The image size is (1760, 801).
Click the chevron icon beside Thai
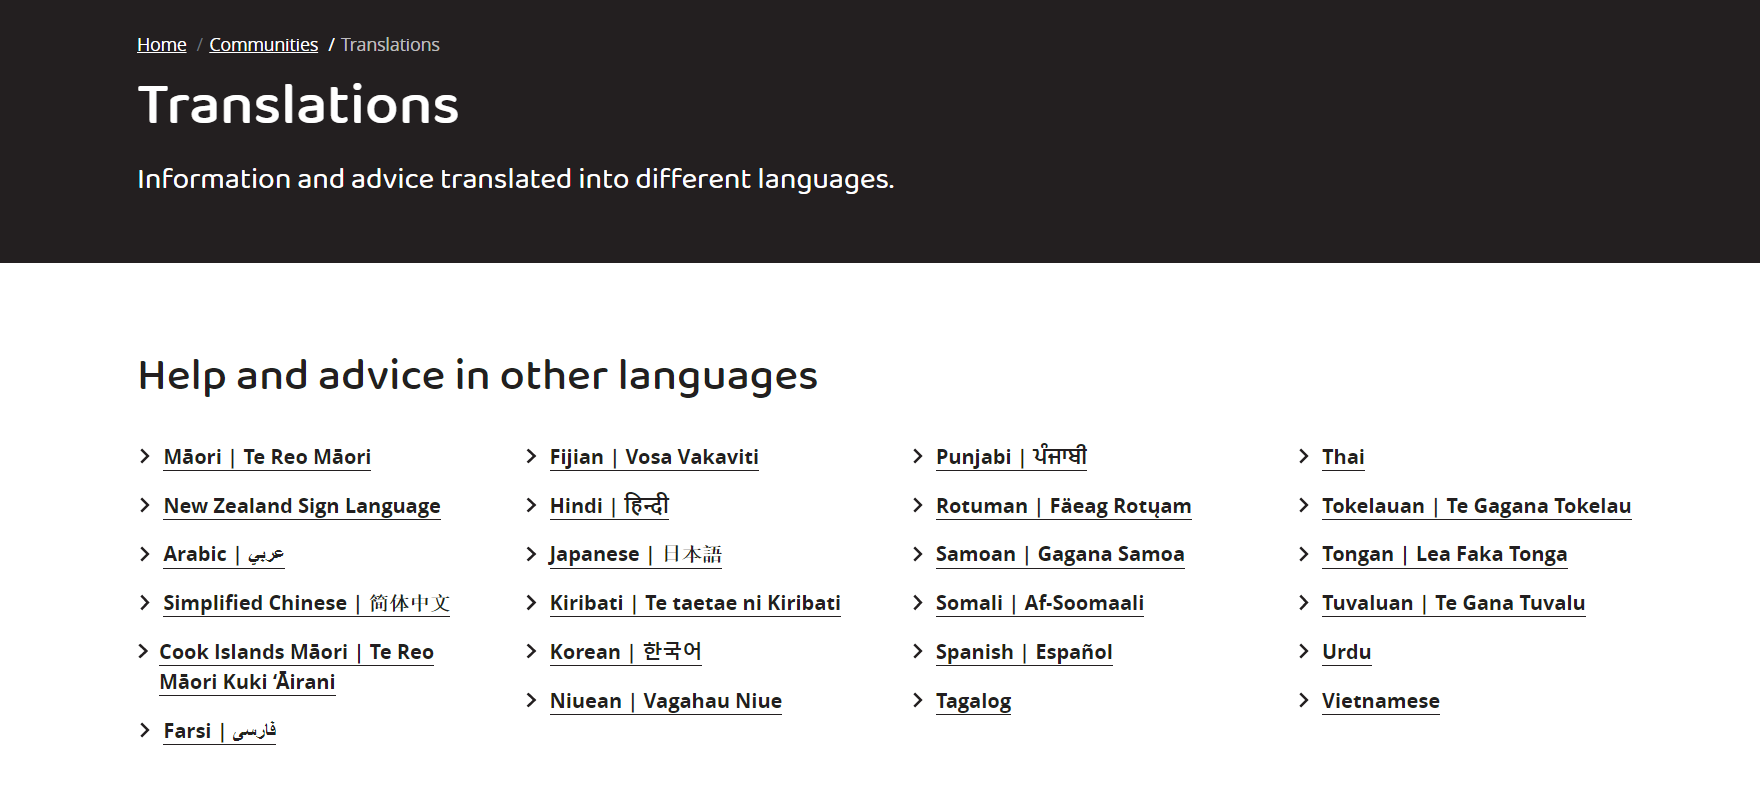click(x=1304, y=456)
